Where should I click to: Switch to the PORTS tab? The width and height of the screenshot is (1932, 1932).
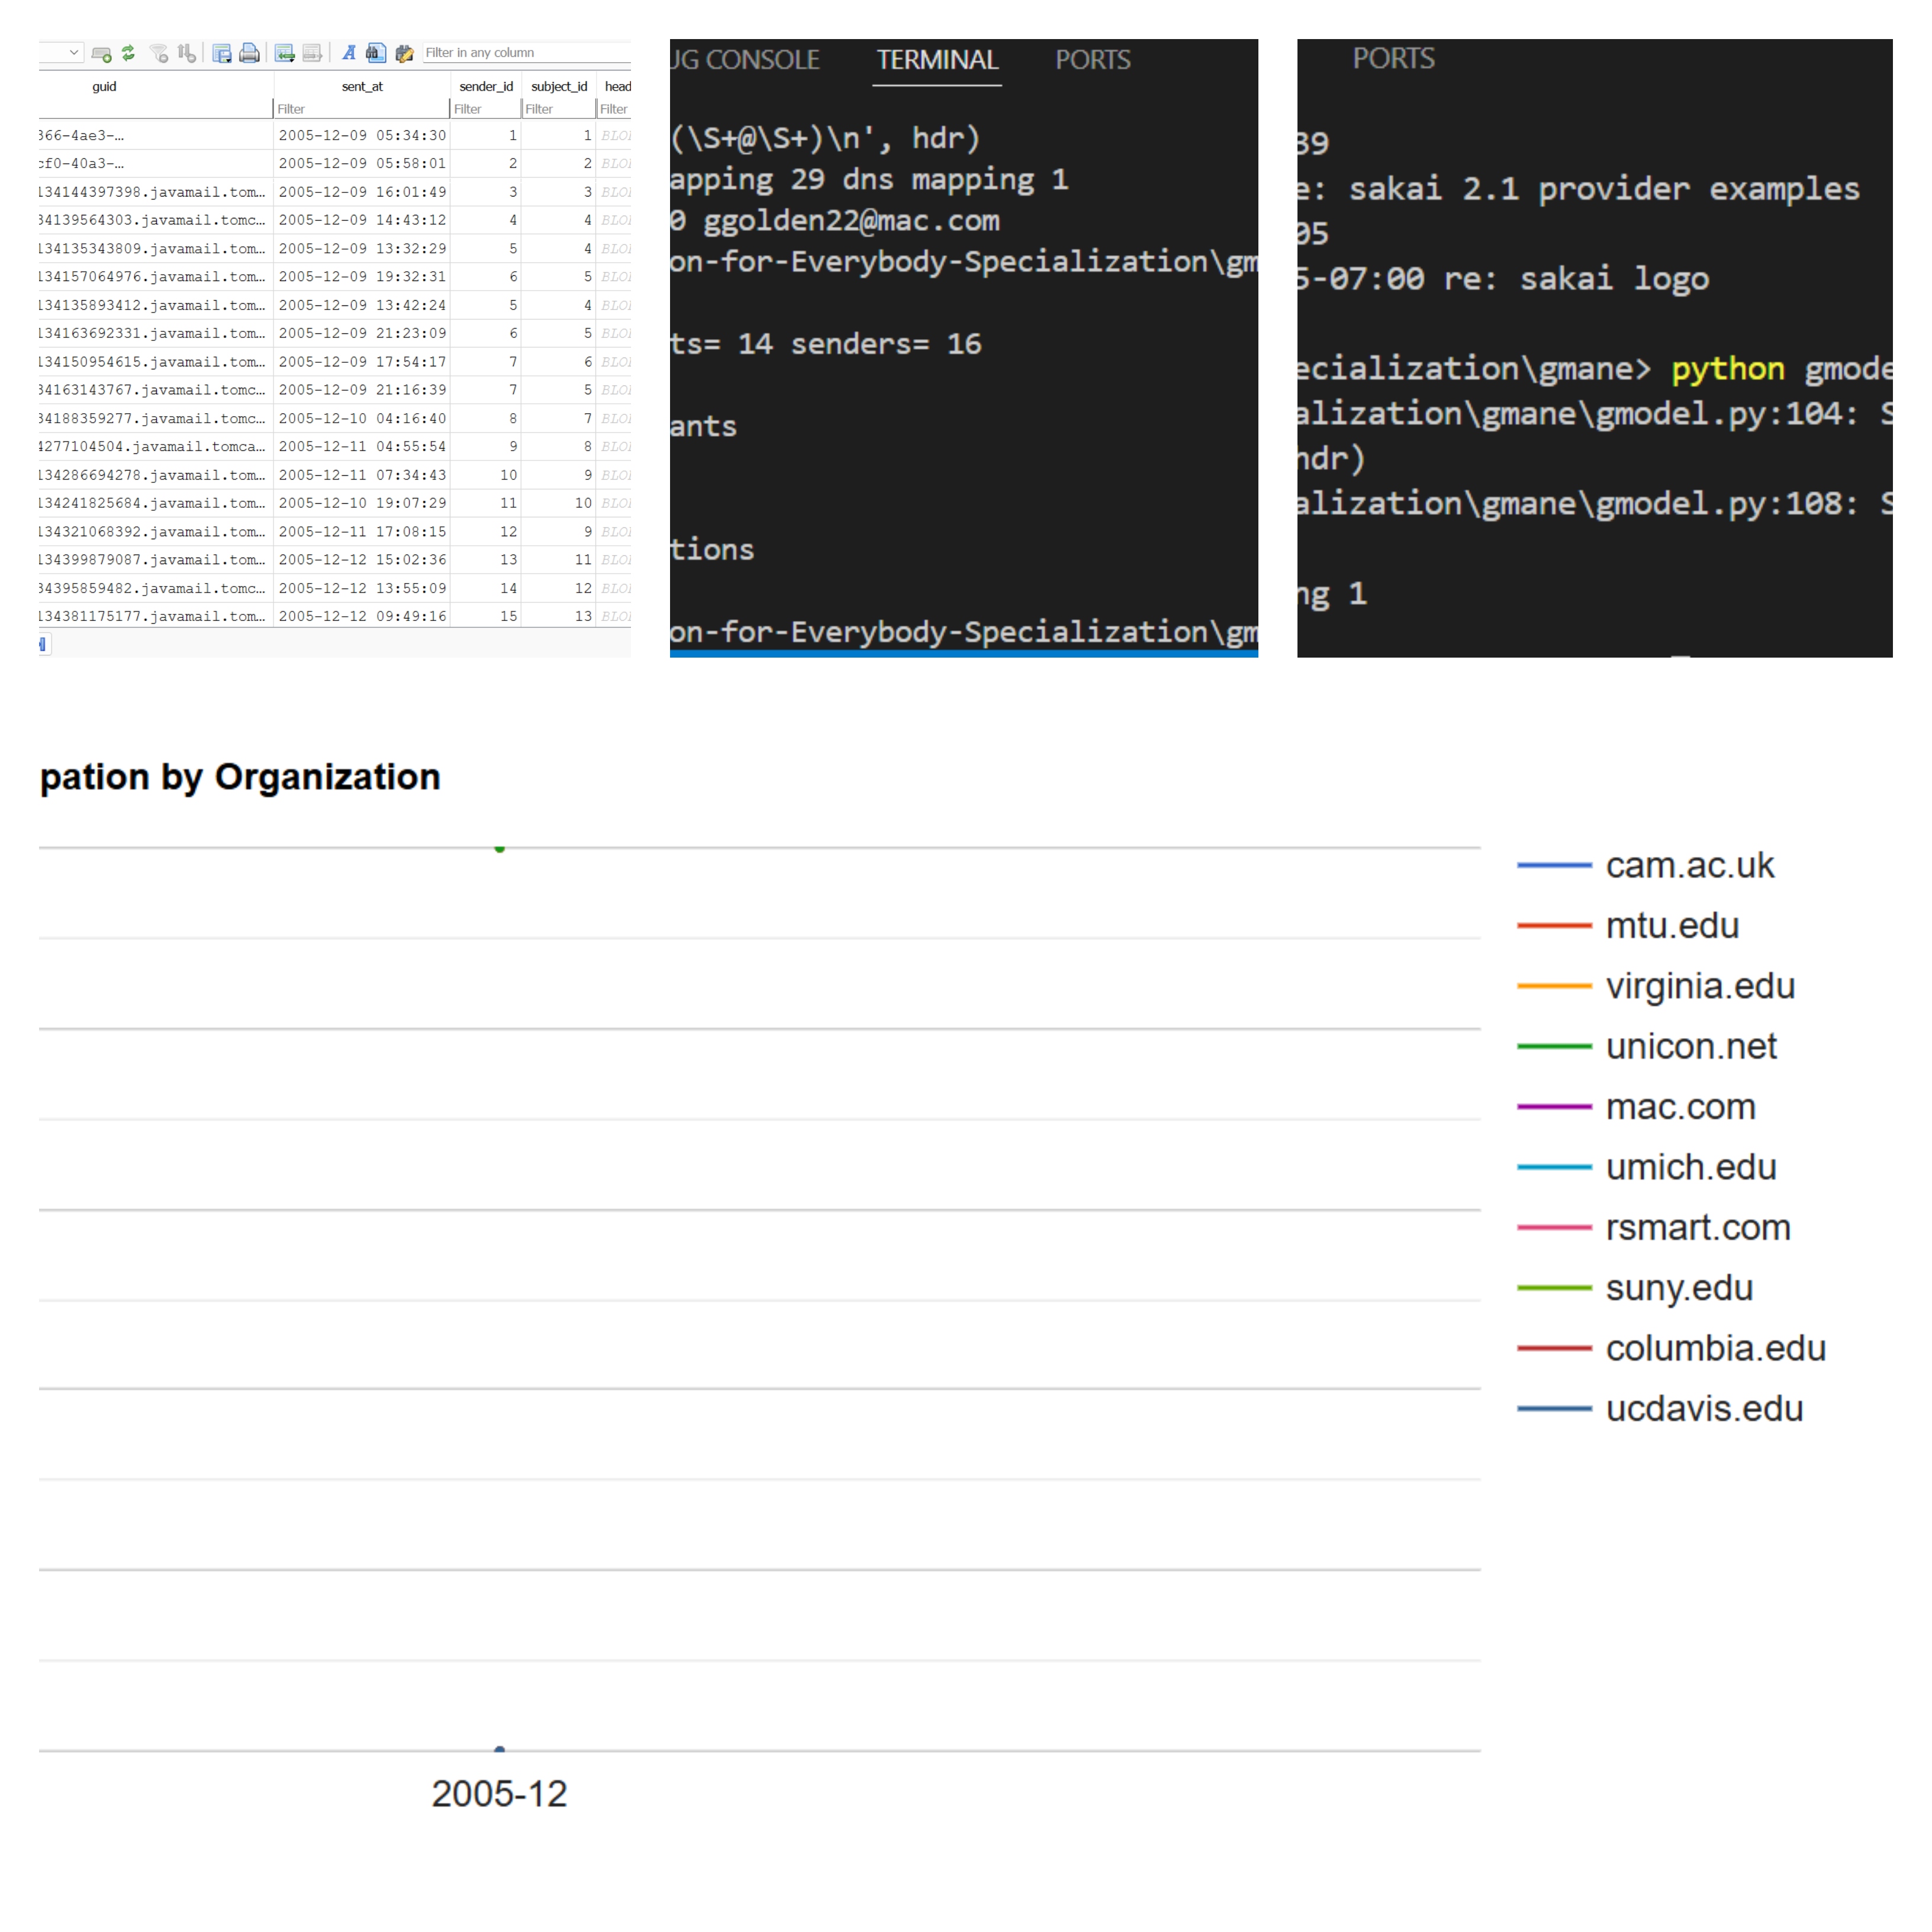(x=1092, y=60)
